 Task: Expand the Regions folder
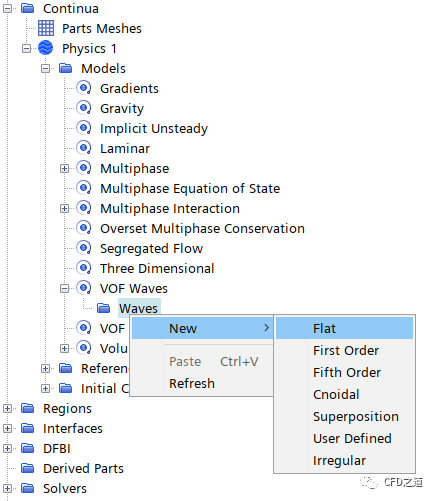(x=7, y=408)
